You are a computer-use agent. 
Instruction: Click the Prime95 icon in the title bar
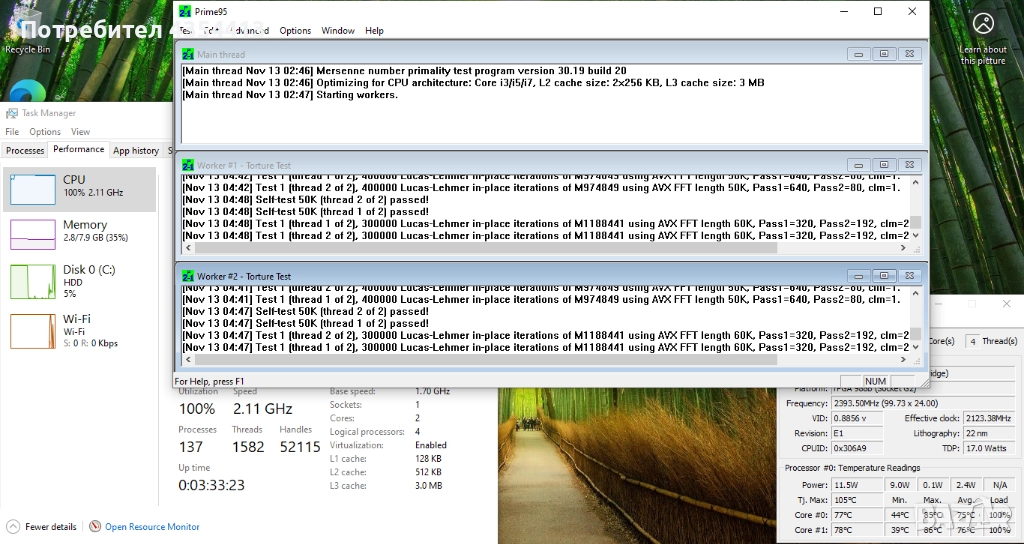[x=185, y=11]
